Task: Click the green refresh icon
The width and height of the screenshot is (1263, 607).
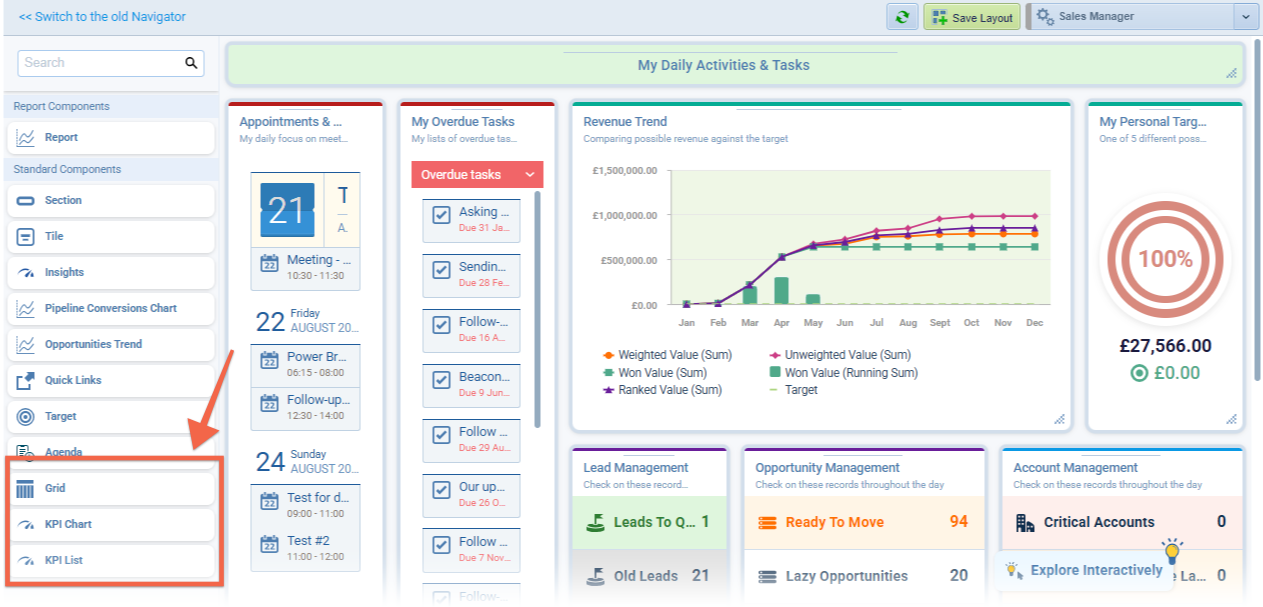Action: [901, 17]
